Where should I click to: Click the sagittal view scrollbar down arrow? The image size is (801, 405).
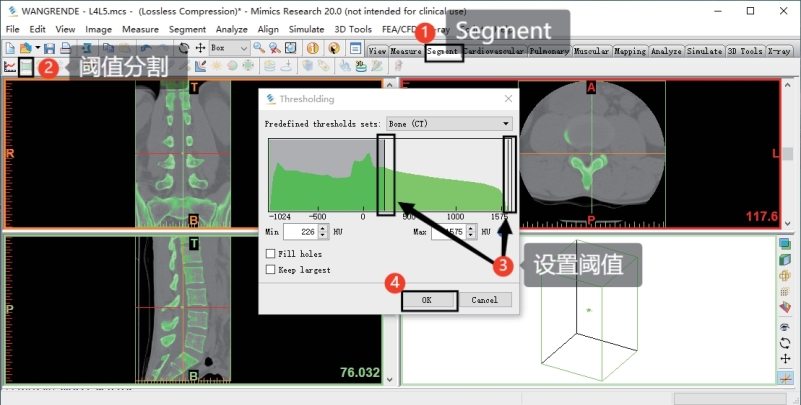click(390, 379)
